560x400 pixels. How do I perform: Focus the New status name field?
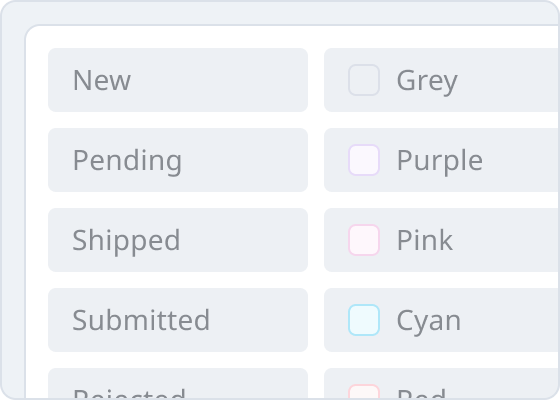point(178,80)
